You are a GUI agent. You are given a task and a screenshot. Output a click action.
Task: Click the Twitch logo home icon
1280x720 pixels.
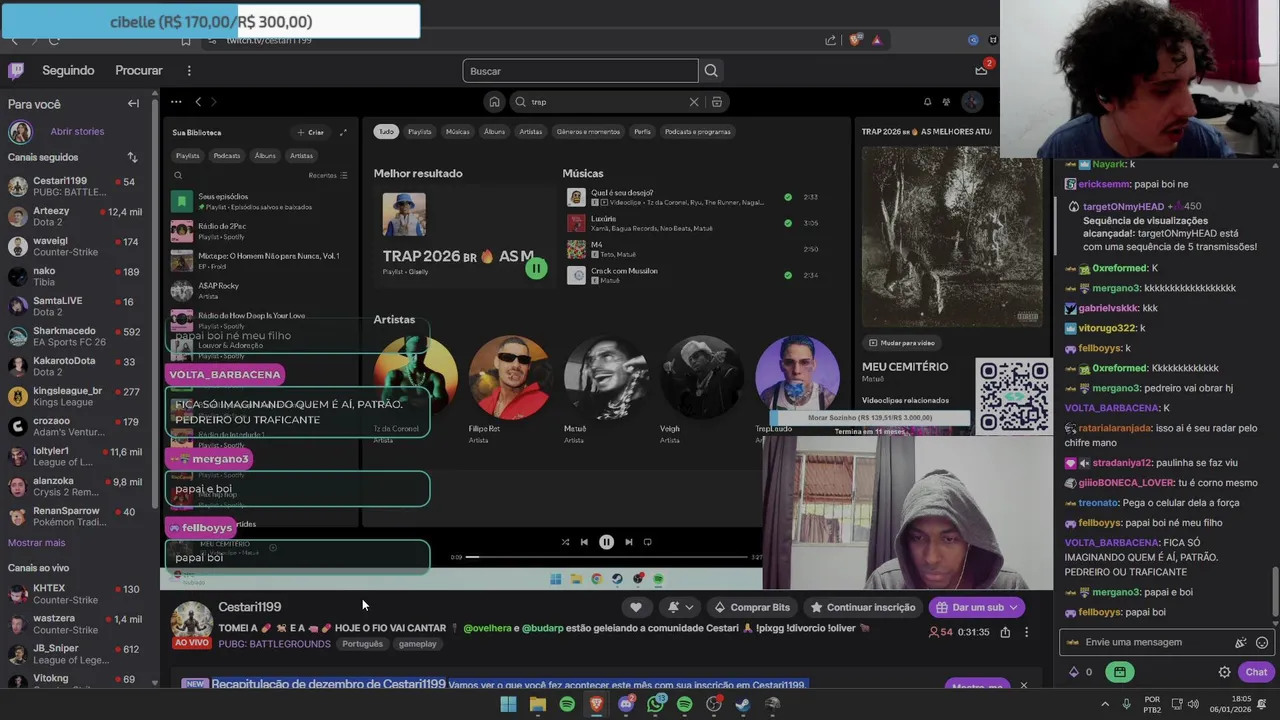[16, 70]
